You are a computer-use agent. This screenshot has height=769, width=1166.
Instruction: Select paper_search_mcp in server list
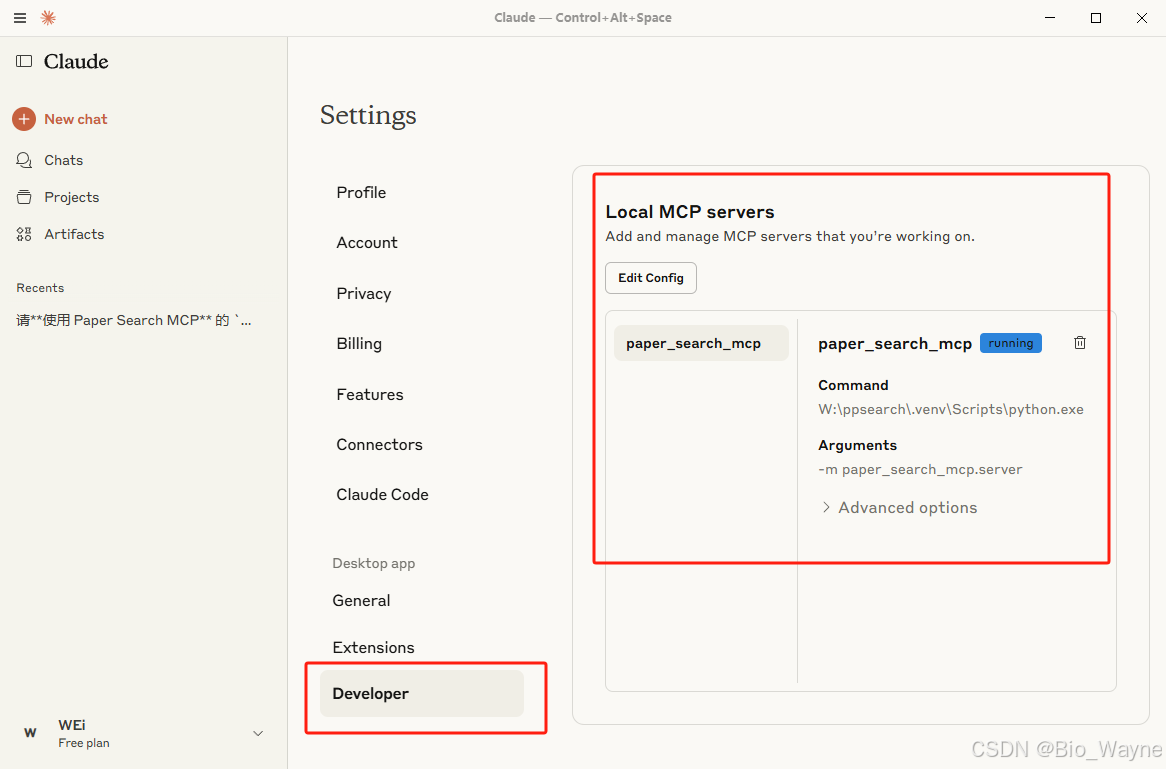701,343
